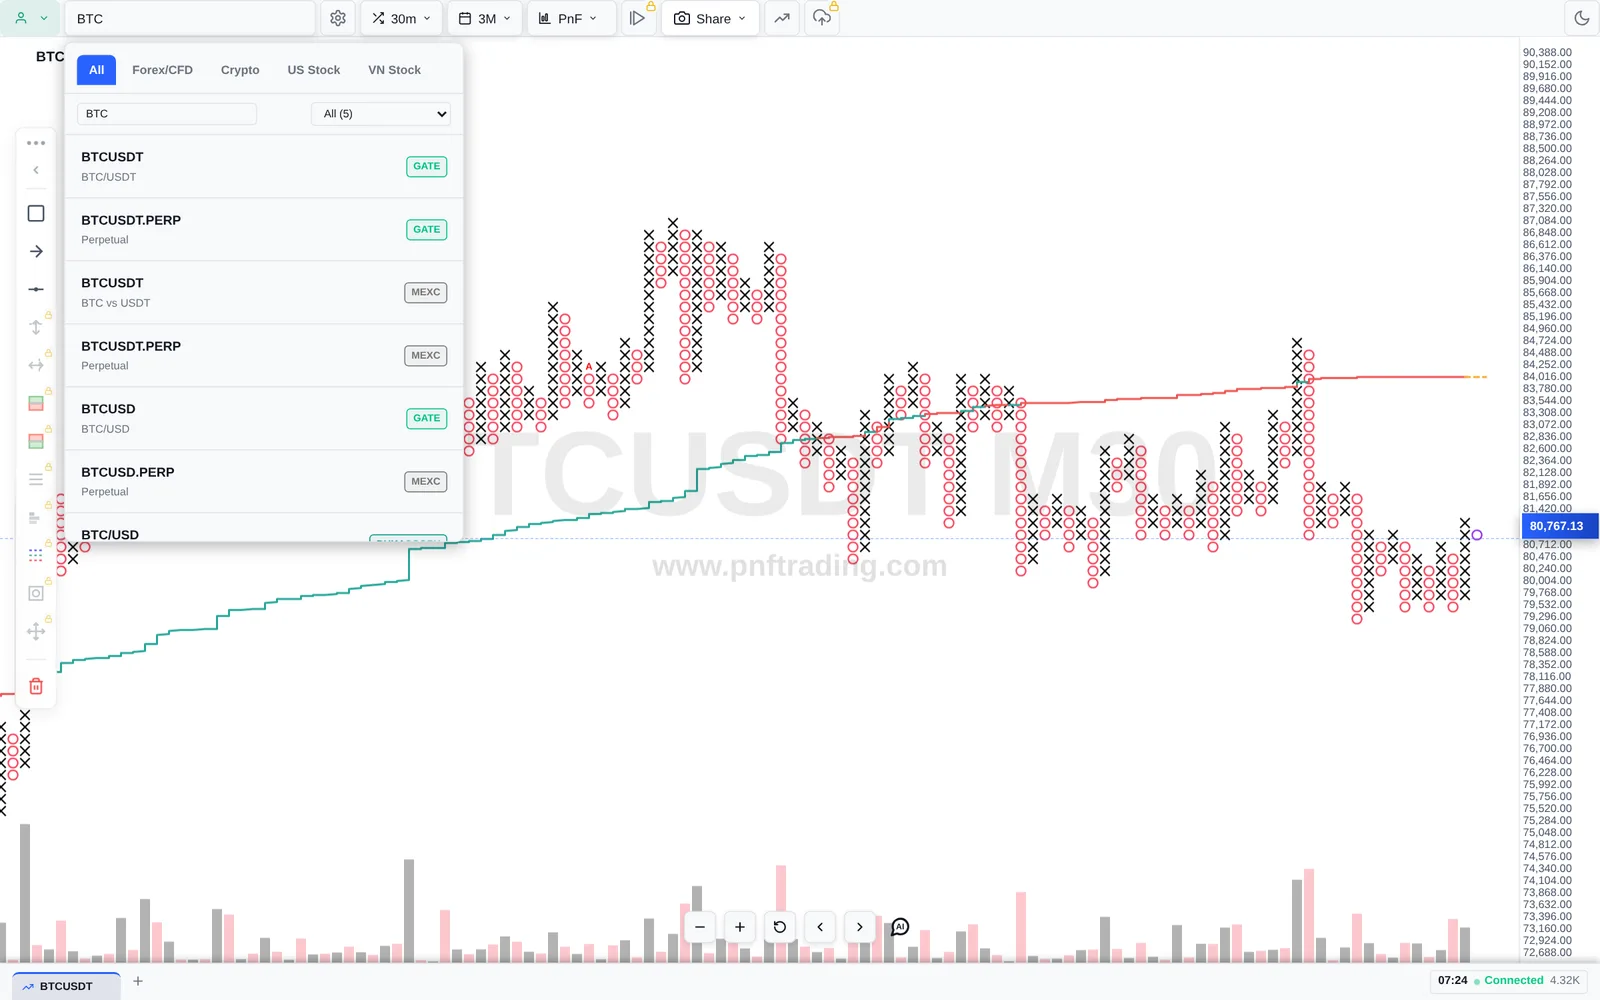Select BTCUSD.PERP Perpetual on MEXC

click(264, 481)
